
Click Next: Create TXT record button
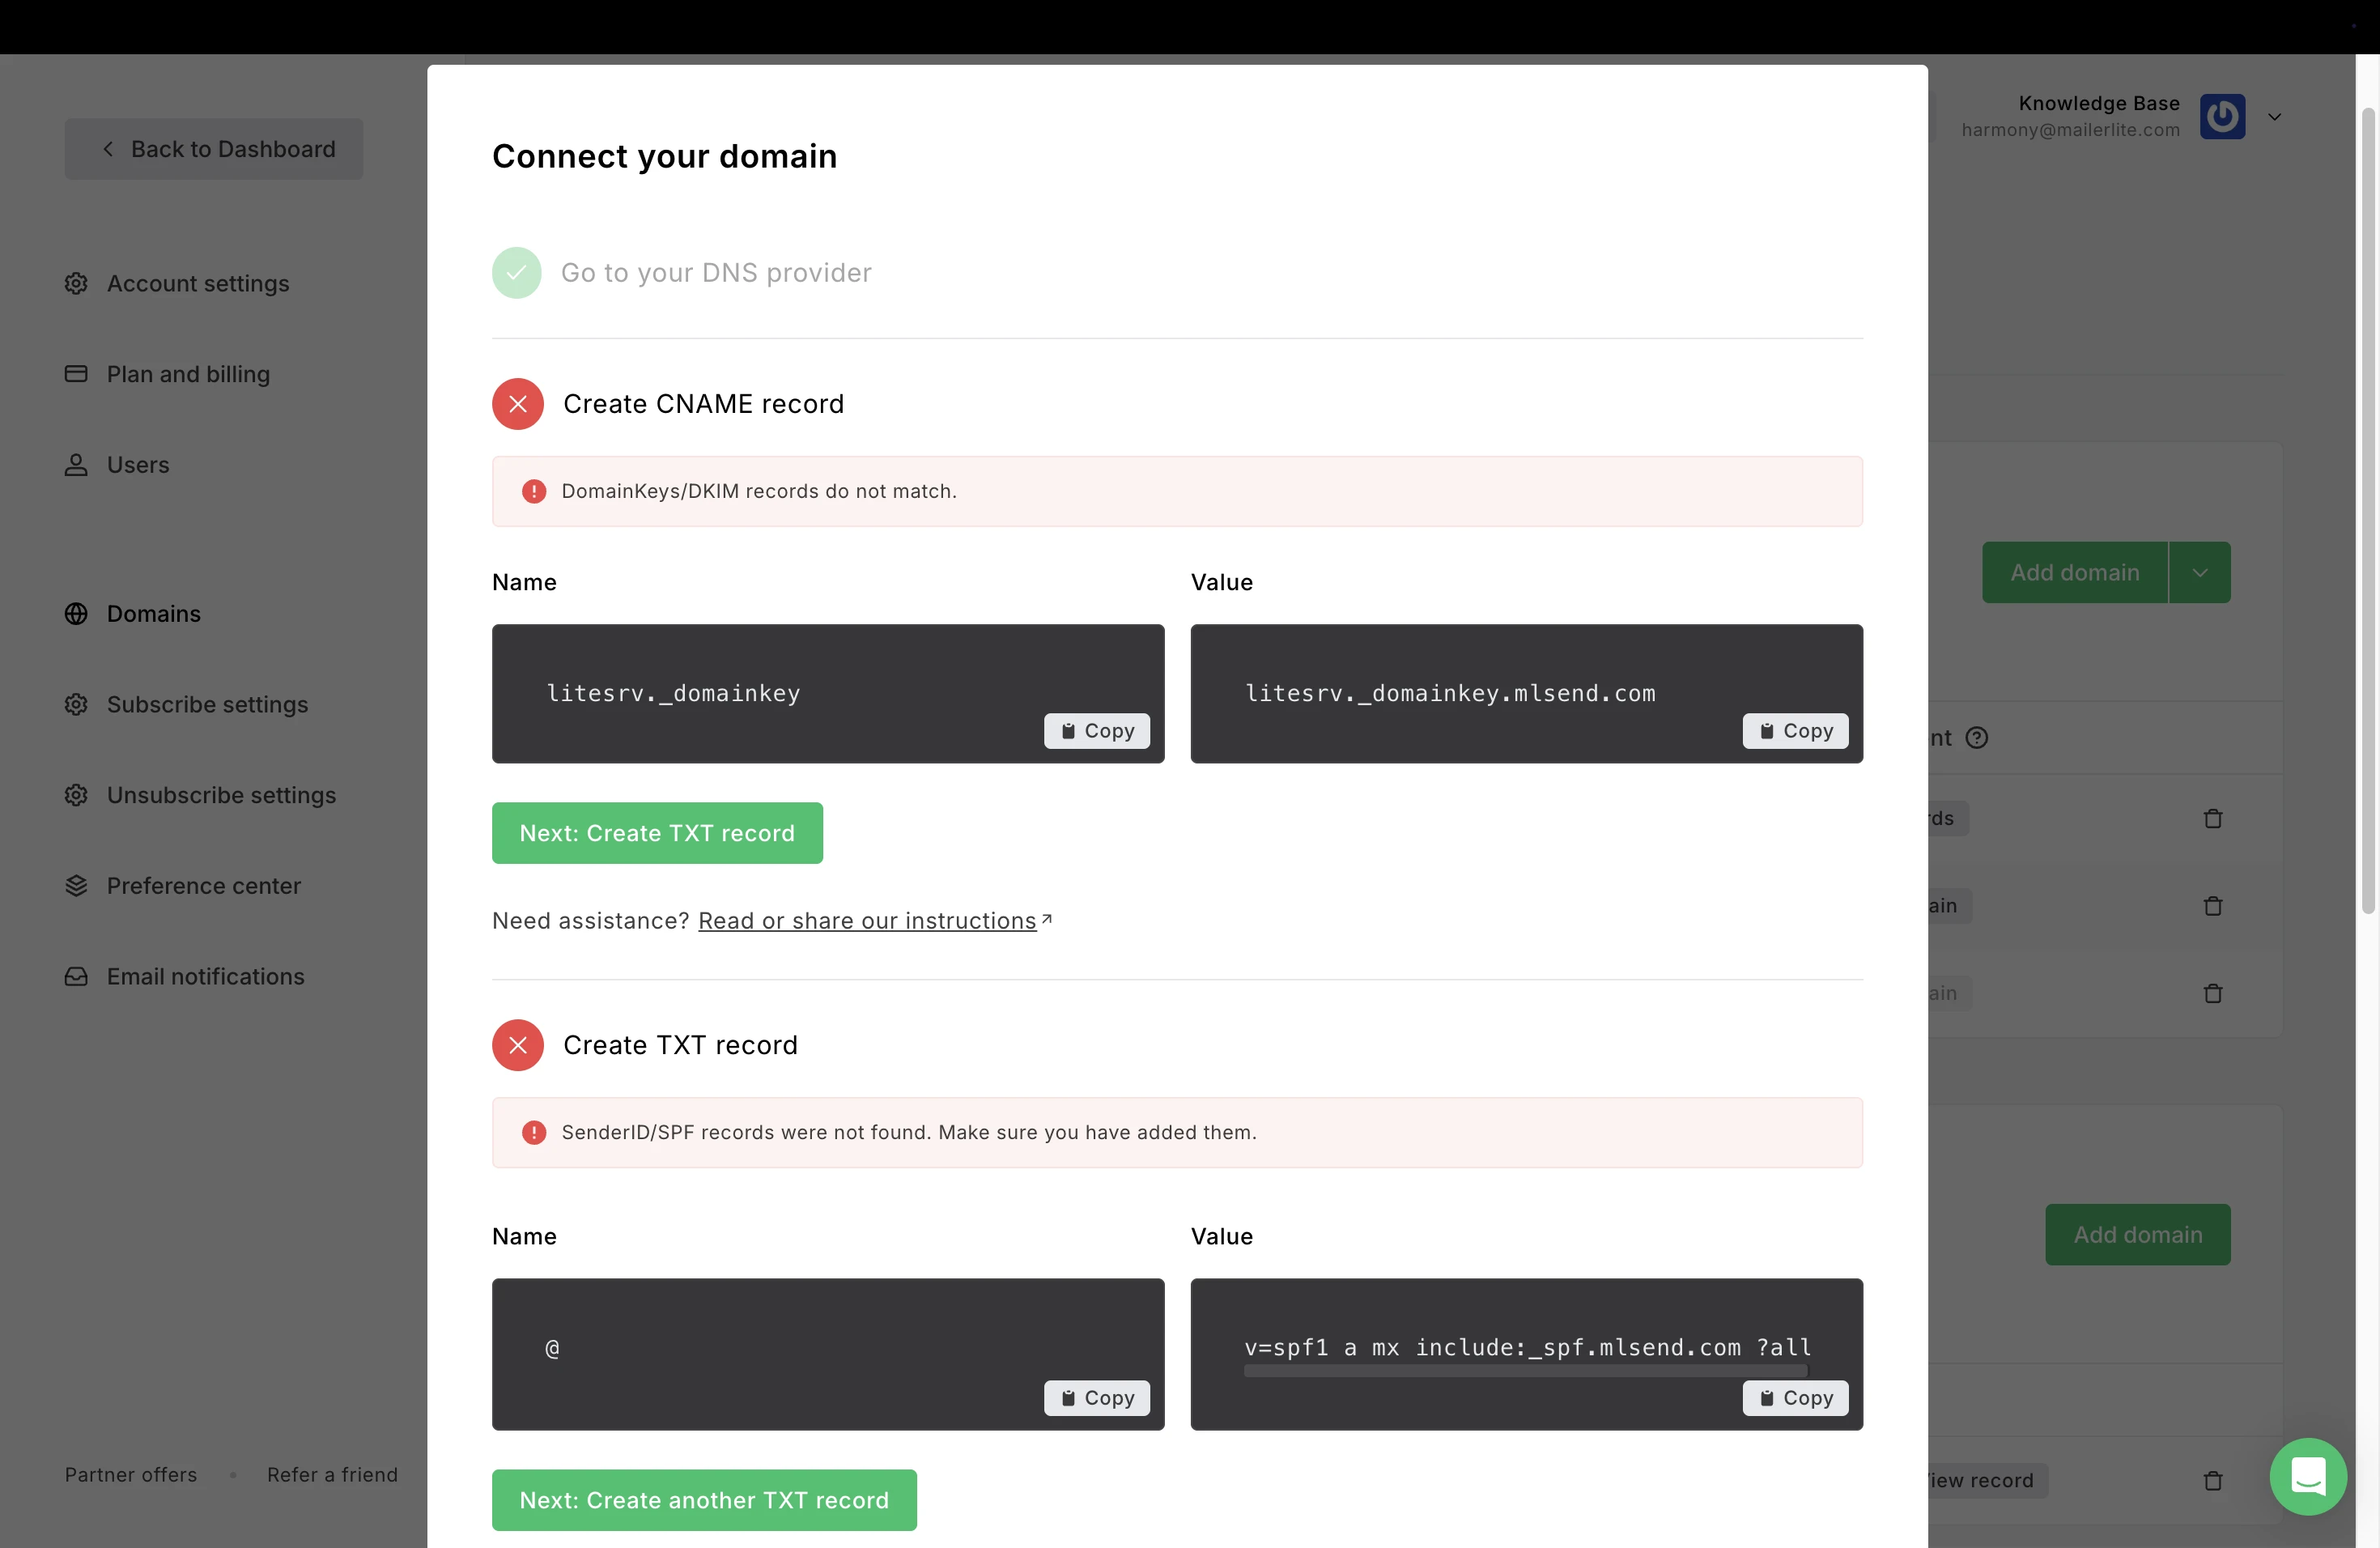tap(657, 833)
